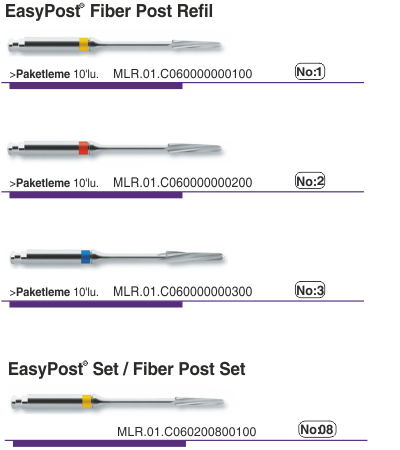Click product code MLR.01.C060200800100
The height and width of the screenshot is (450, 400).
click(187, 432)
